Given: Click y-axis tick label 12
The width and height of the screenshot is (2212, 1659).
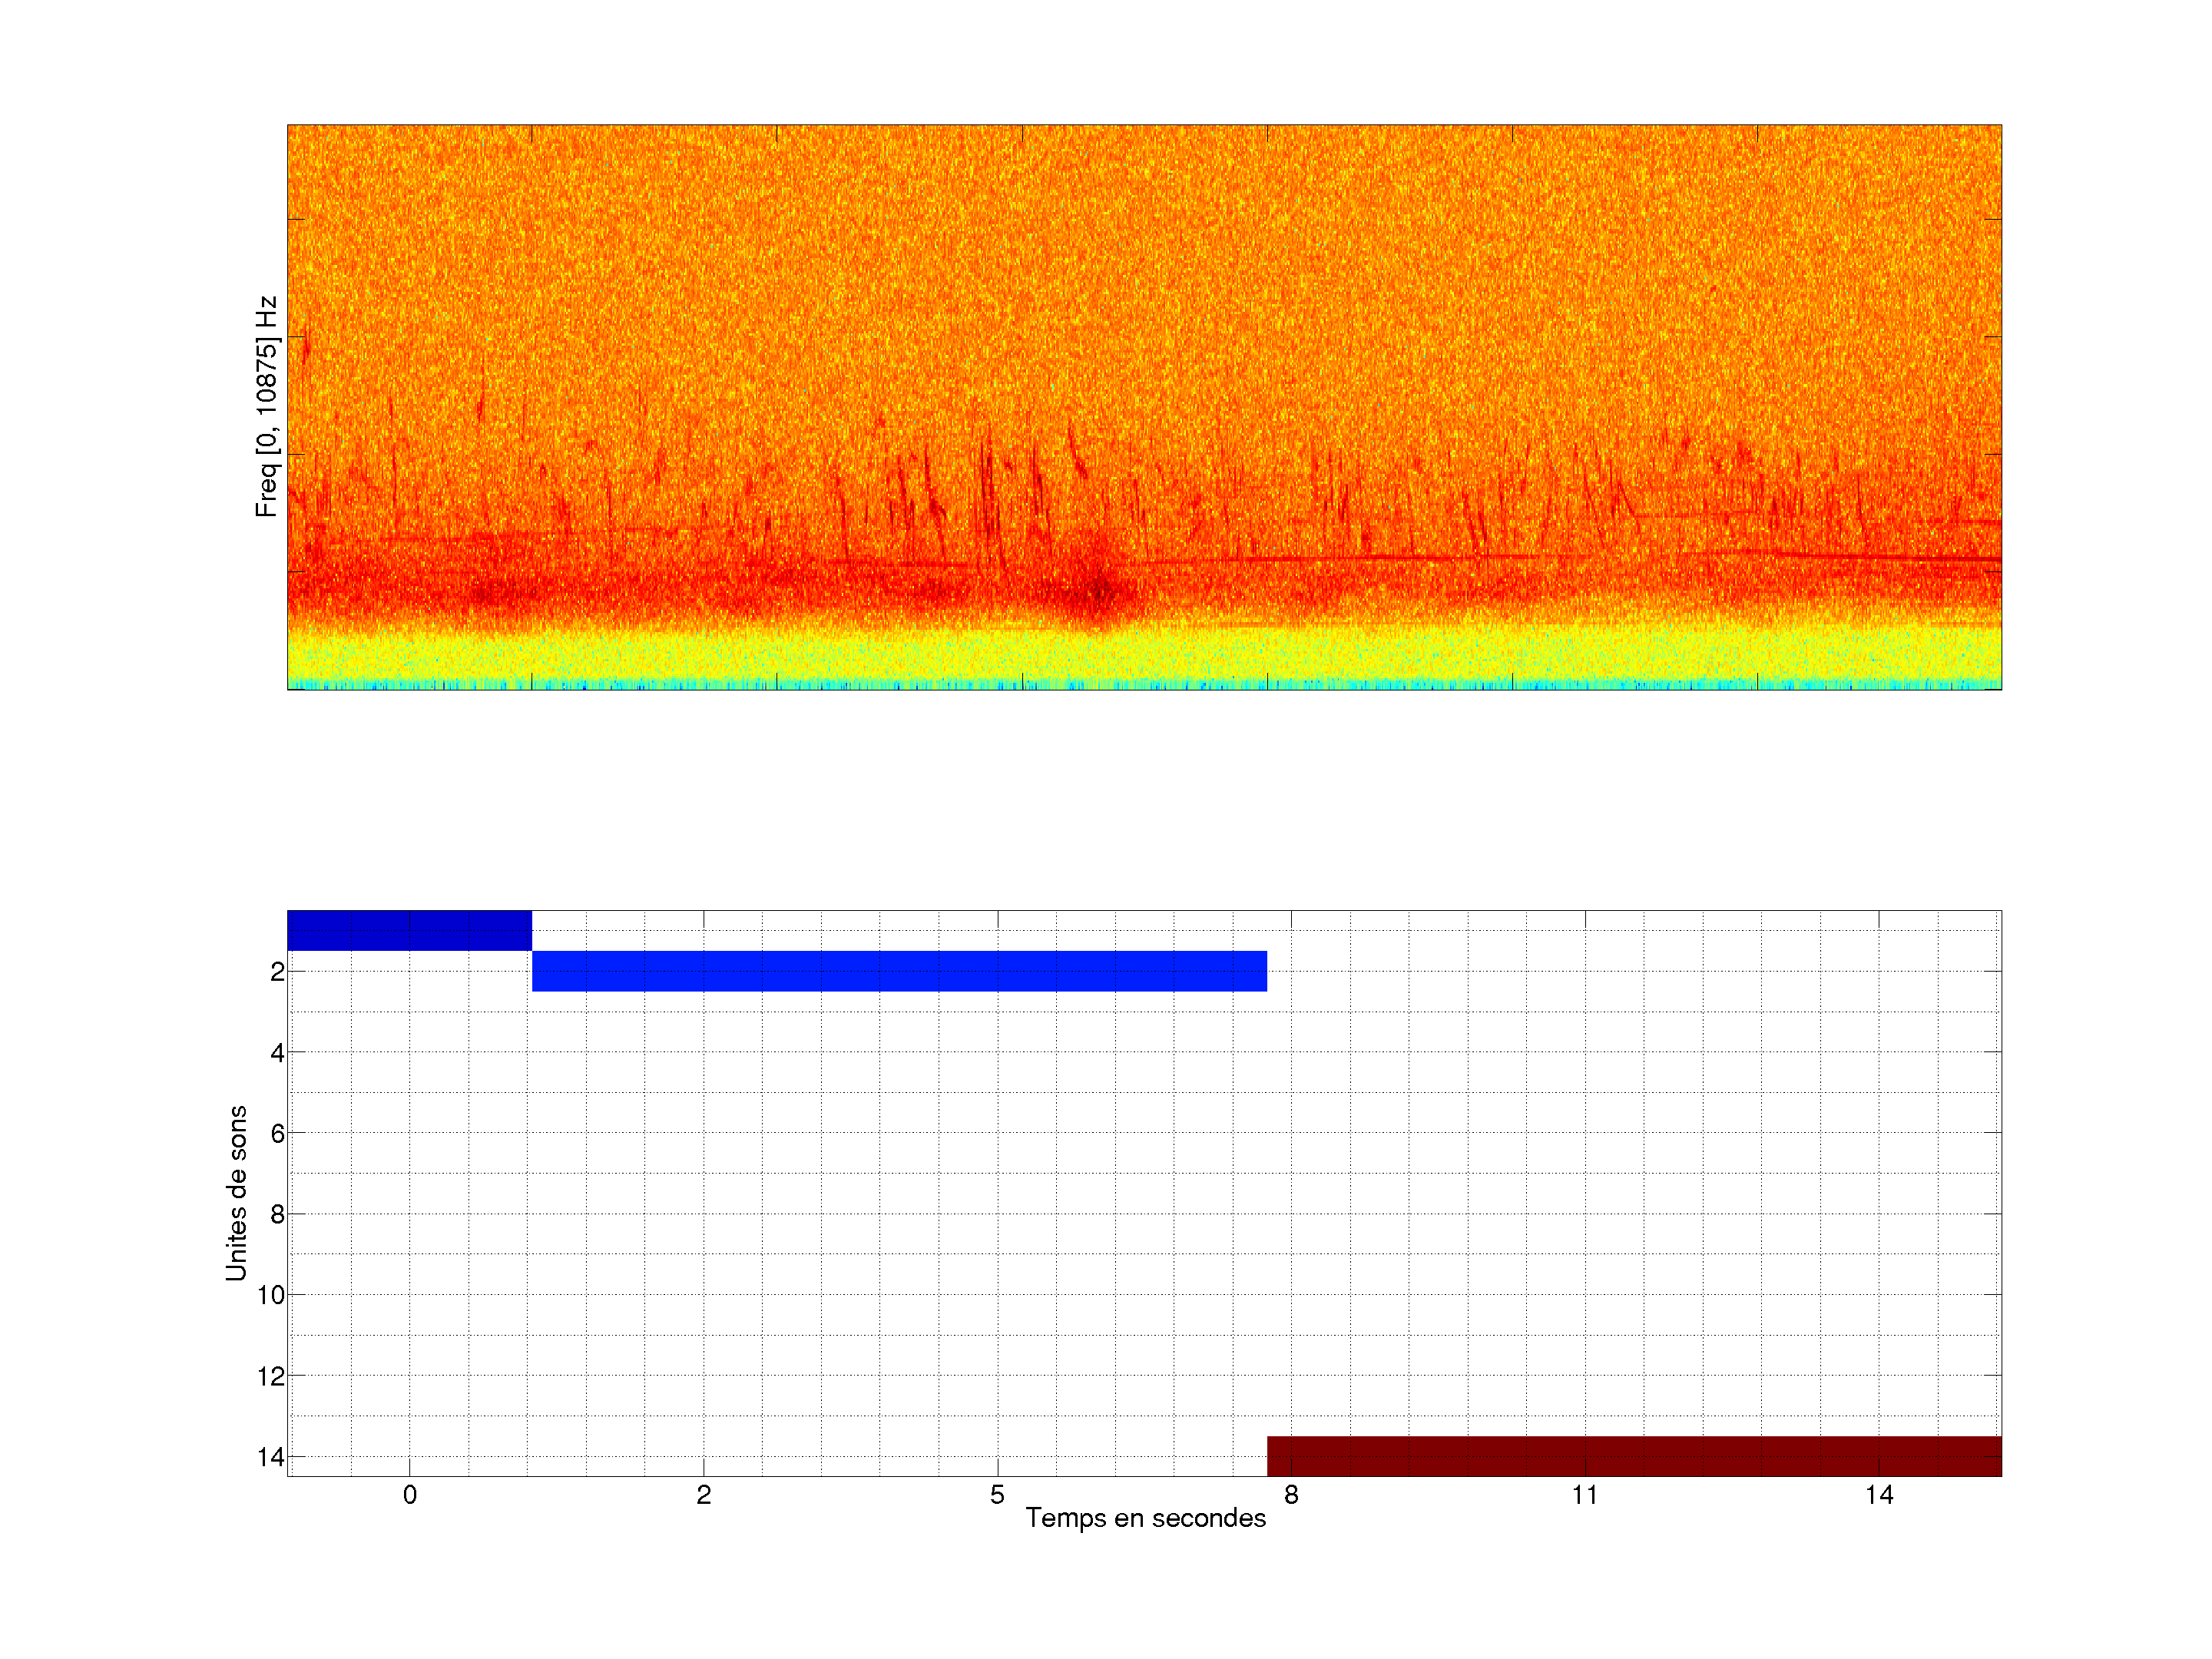Looking at the screenshot, I should pyautogui.click(x=271, y=1376).
